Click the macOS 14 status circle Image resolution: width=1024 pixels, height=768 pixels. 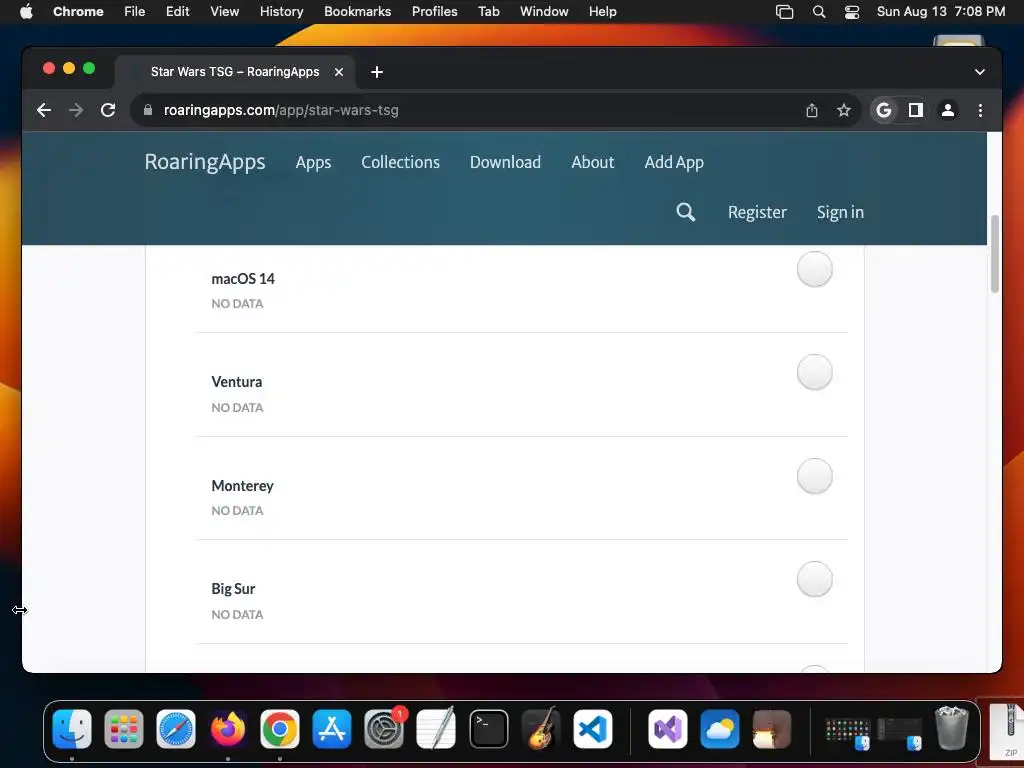click(x=814, y=269)
